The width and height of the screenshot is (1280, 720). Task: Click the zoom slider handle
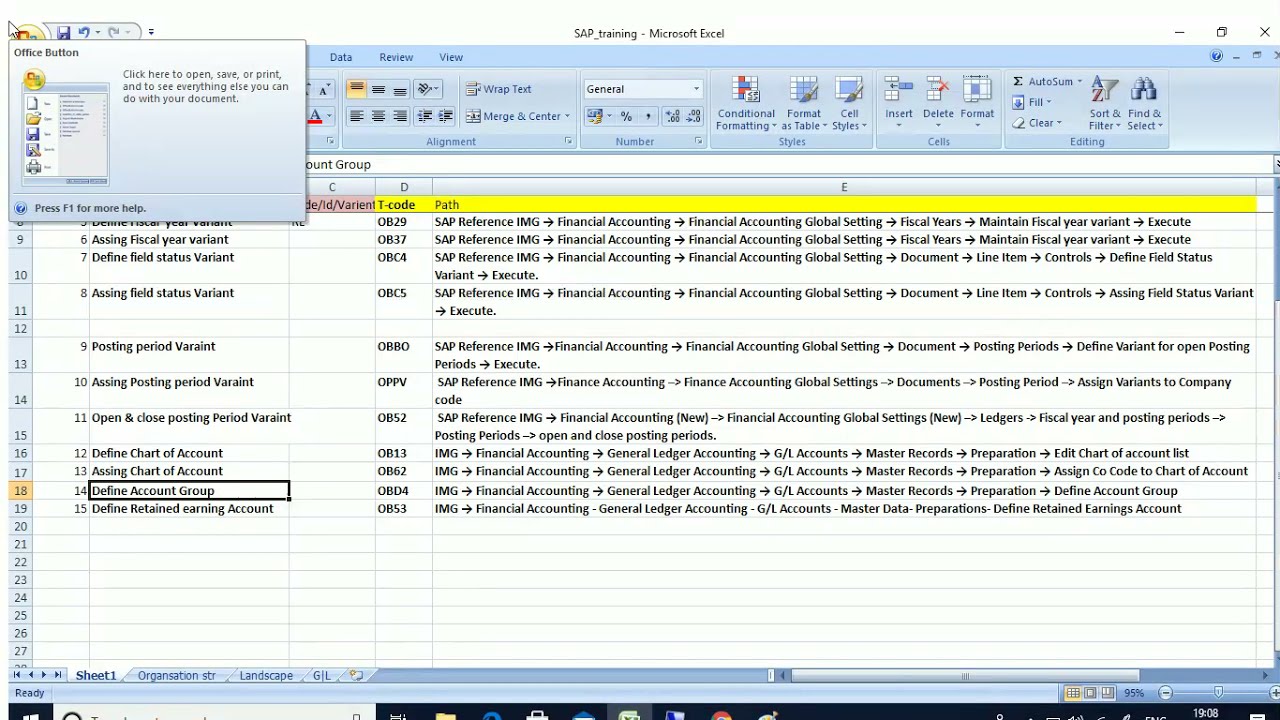pyautogui.click(x=1218, y=693)
